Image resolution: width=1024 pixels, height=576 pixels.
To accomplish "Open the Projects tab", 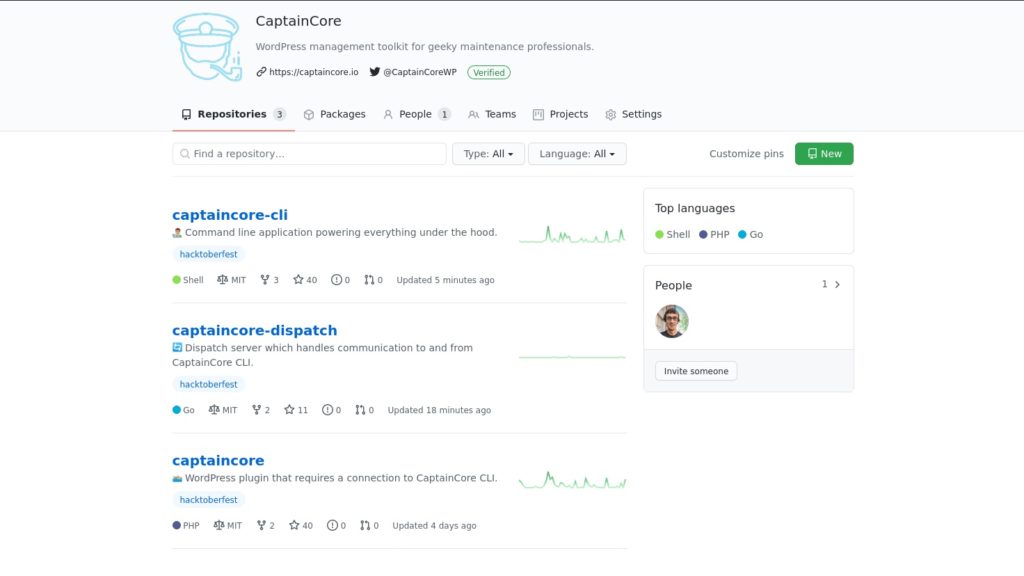I will pos(560,114).
